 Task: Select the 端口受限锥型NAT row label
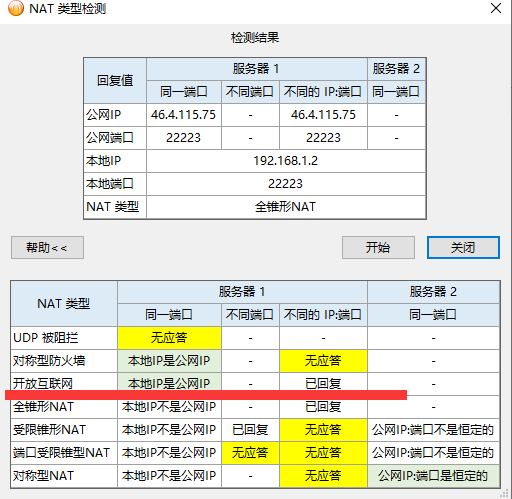coord(61,453)
